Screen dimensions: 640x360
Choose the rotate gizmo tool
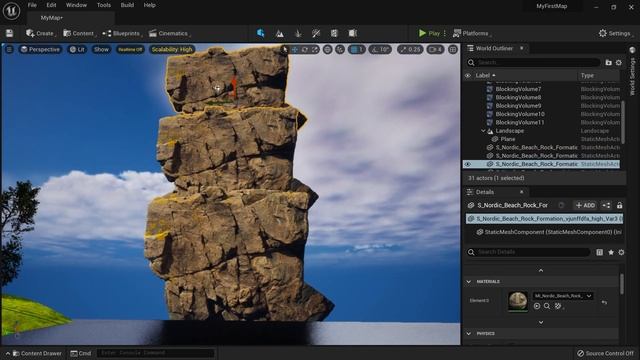[x=304, y=49]
